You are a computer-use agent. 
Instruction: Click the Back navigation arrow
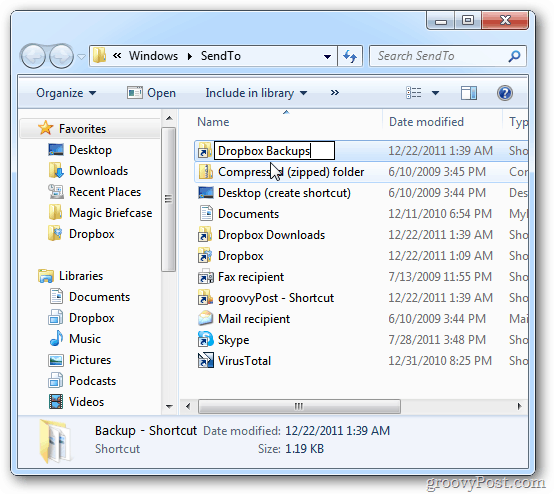33,56
